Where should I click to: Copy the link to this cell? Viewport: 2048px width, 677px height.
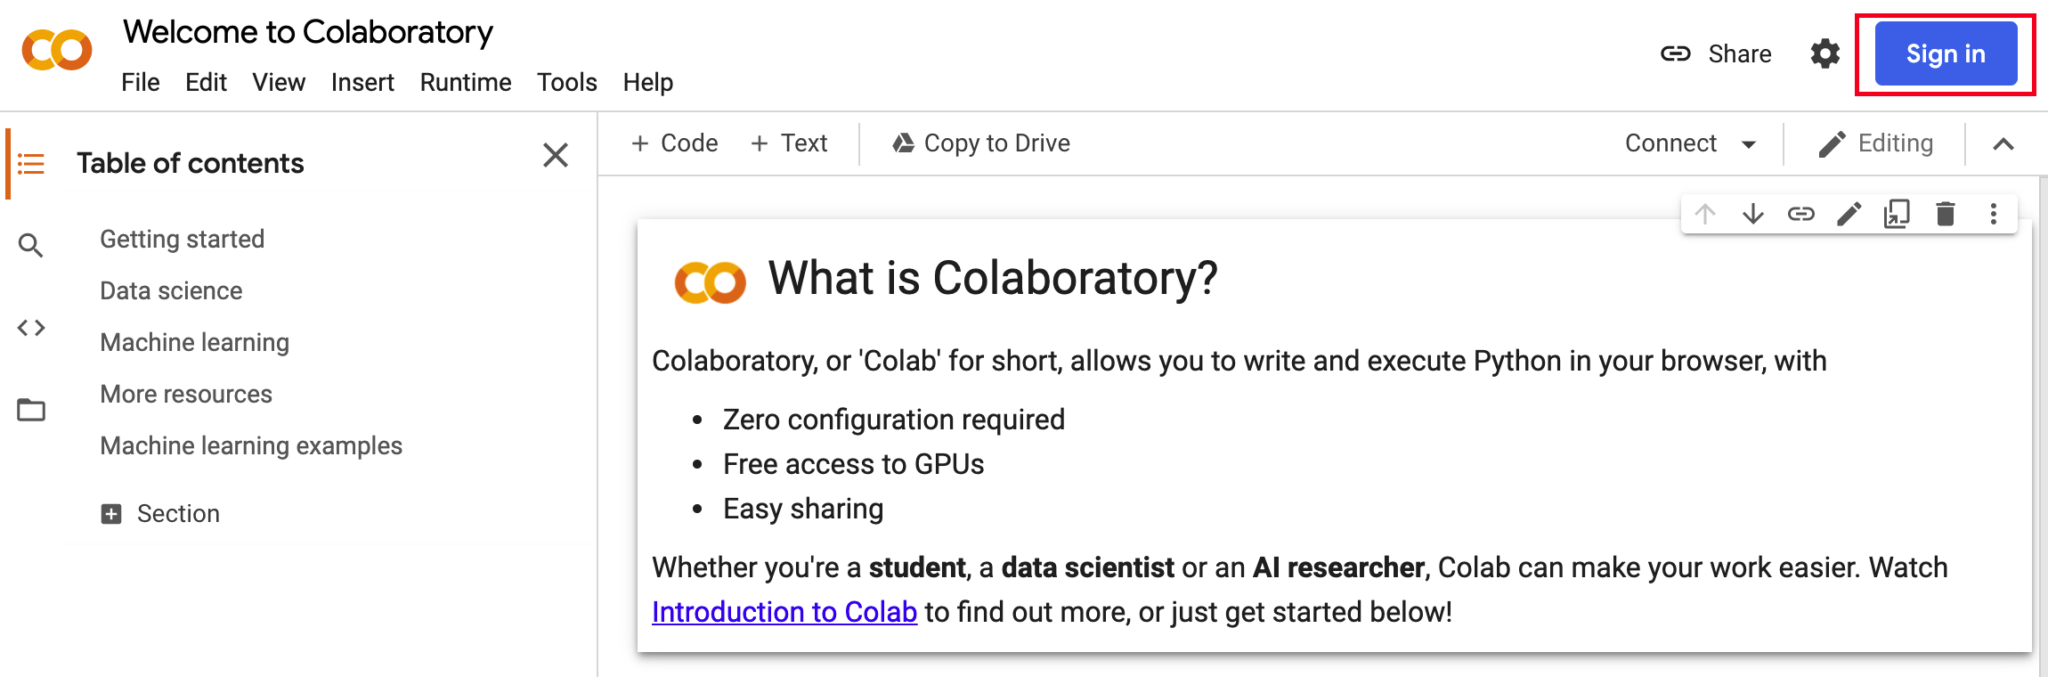[x=1799, y=213]
